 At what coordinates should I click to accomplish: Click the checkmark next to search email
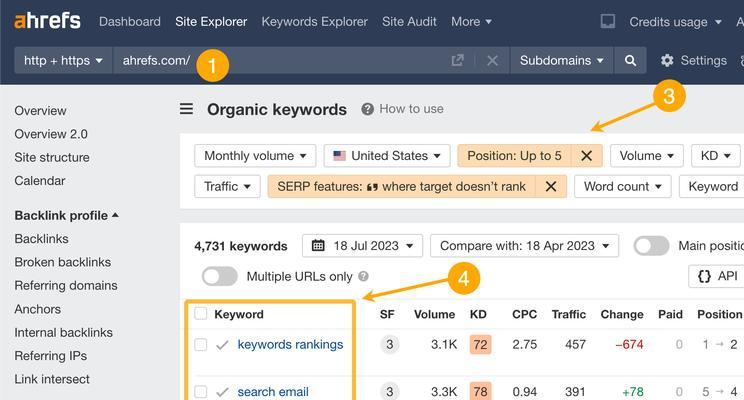pyautogui.click(x=222, y=392)
